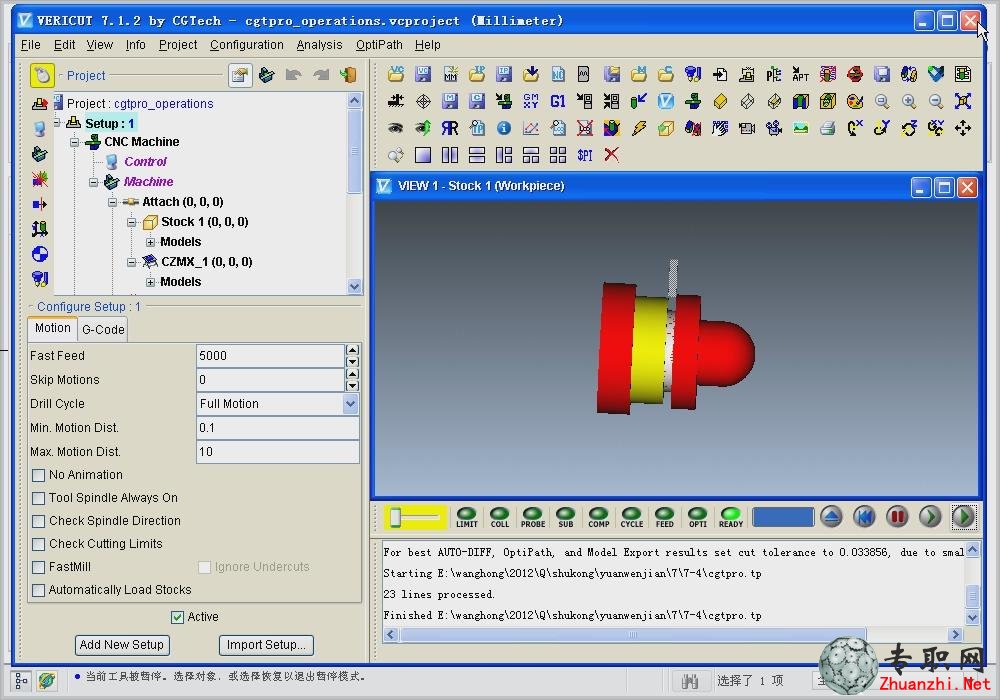Click the MM units toolbar icon
Screen dimensions: 1000x700
point(450,75)
